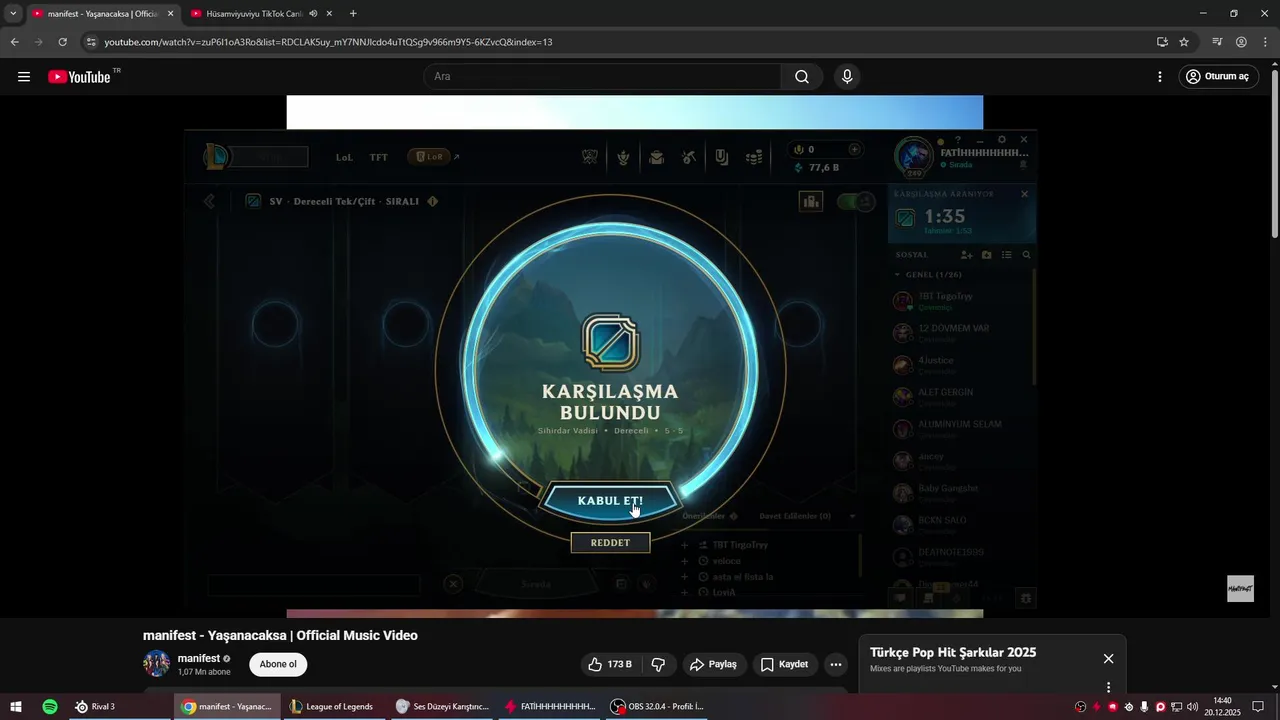Screen dimensions: 1280x720
Task: Open the Collection backpack icon
Action: click(x=656, y=157)
